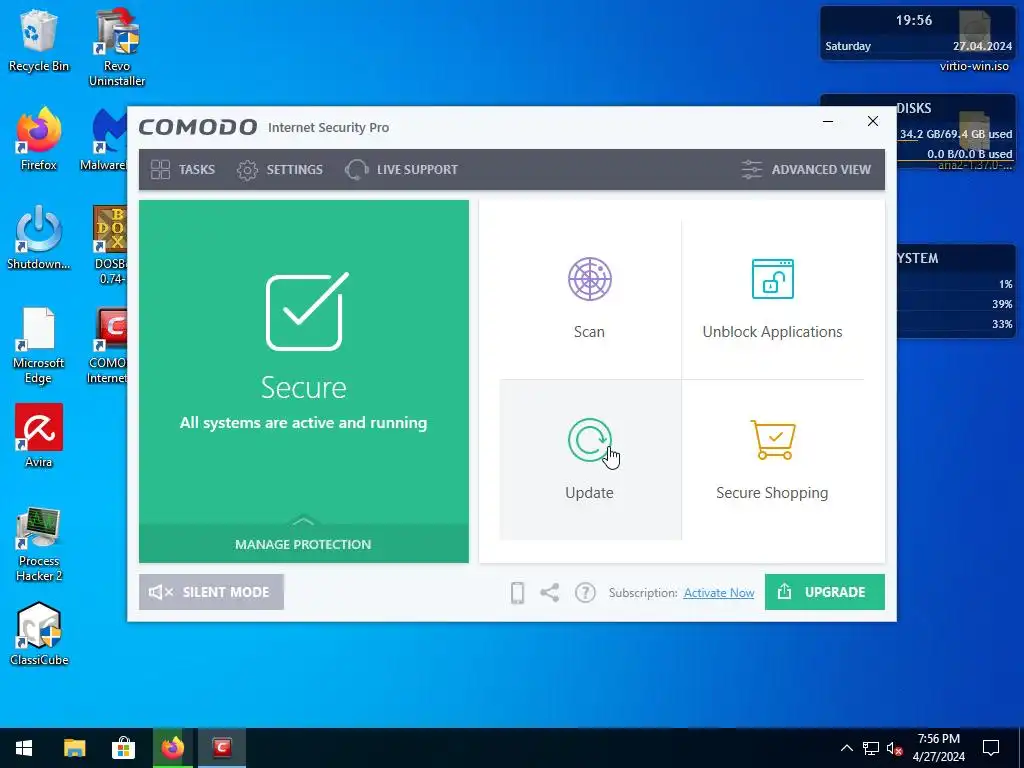This screenshot has height=768, width=1024.
Task: Launch Secure Shopping
Action: pyautogui.click(x=773, y=460)
